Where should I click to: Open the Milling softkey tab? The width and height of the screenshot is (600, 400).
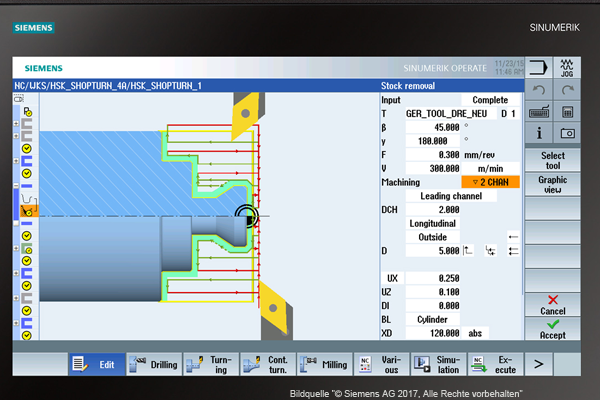(x=325, y=366)
